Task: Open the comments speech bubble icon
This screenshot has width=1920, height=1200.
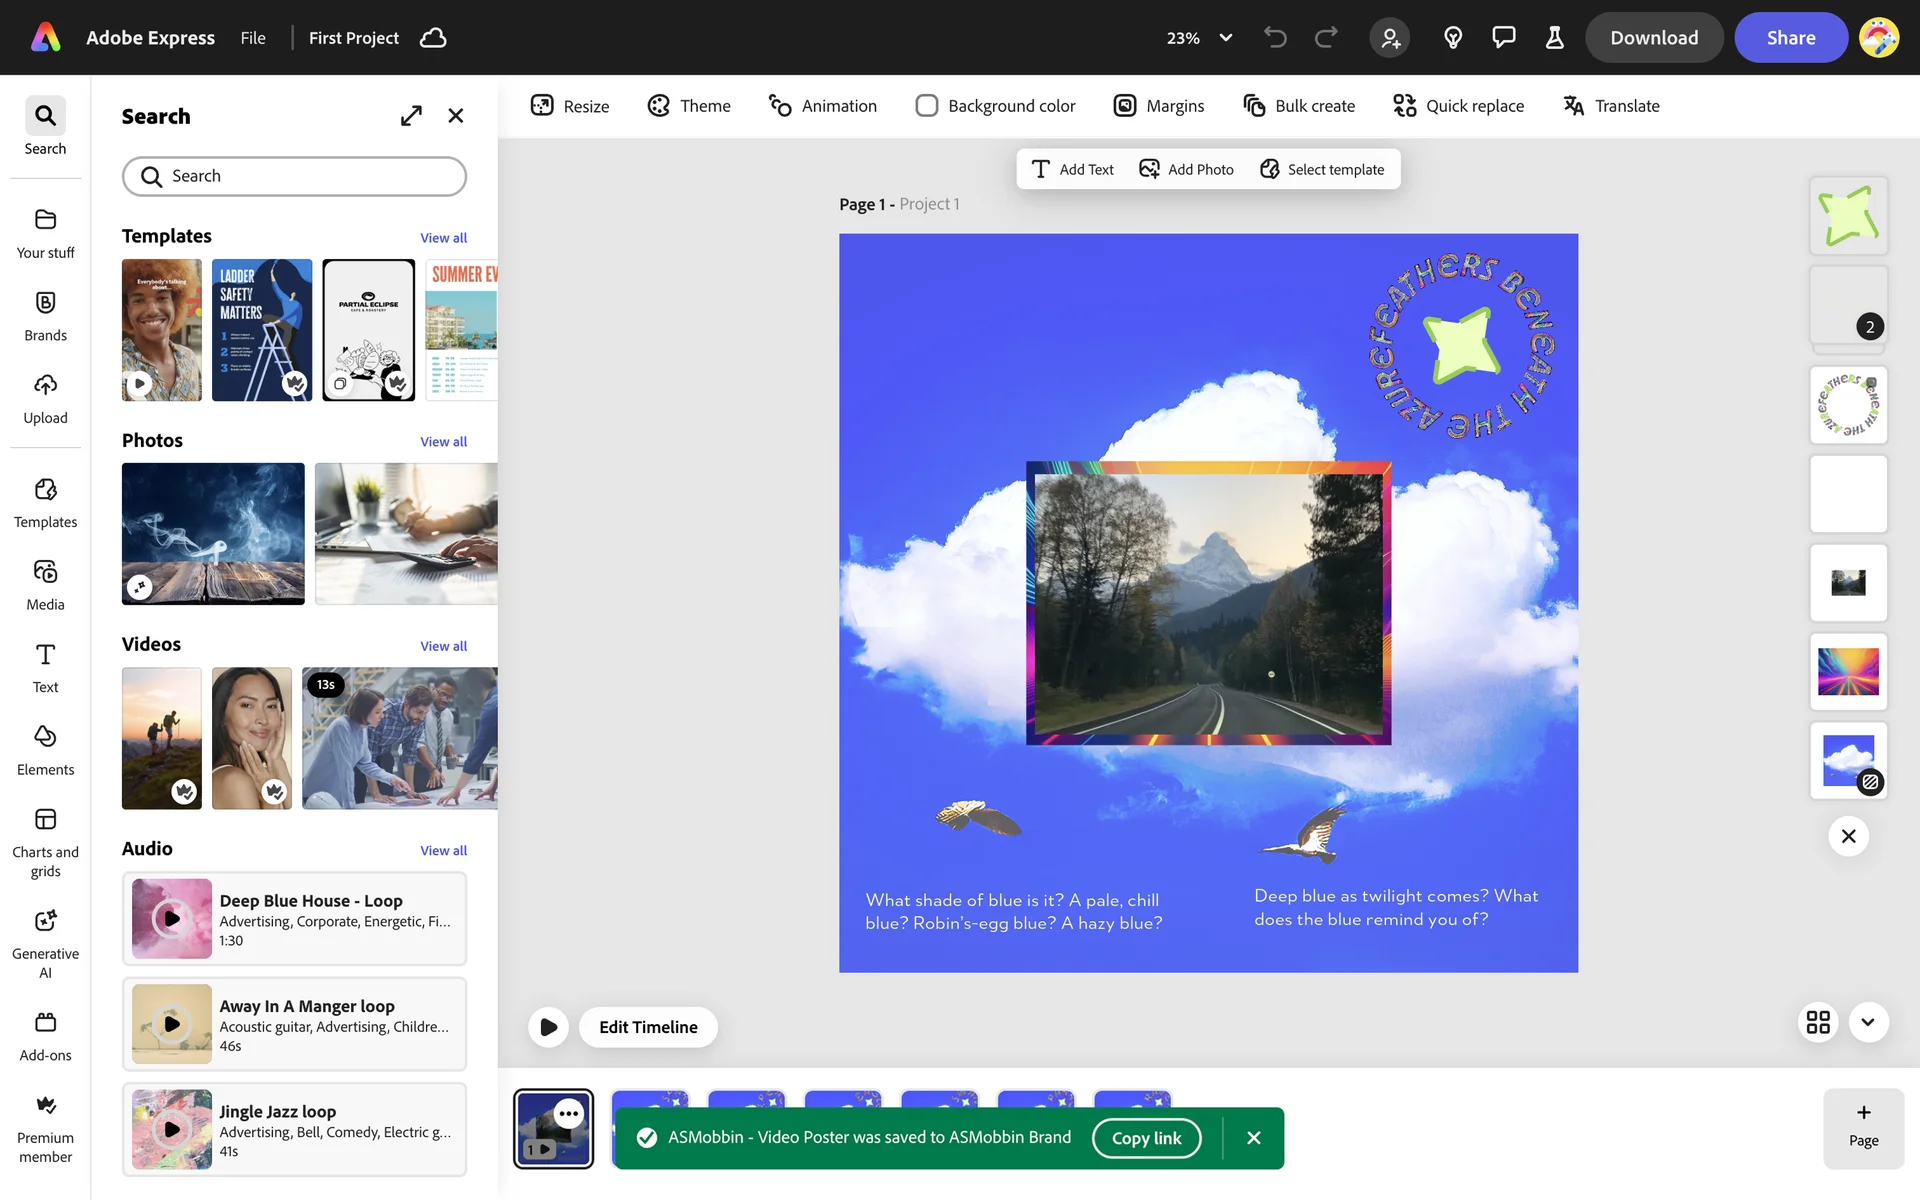Action: [1503, 38]
